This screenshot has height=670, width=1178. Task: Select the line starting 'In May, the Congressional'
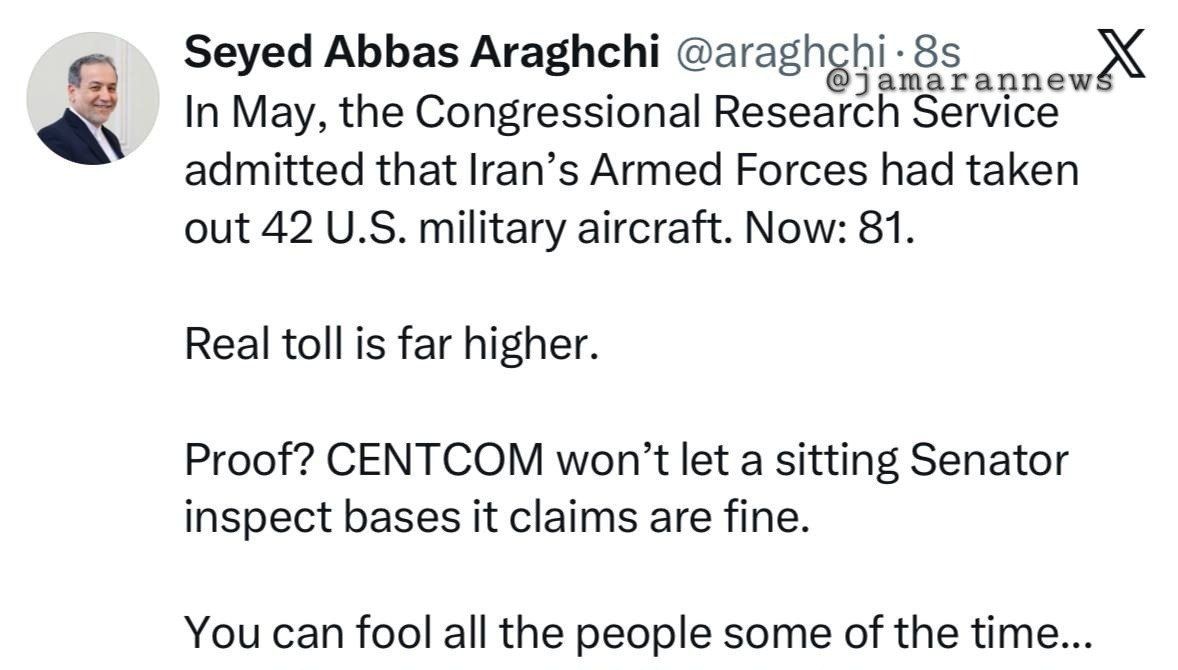click(x=621, y=113)
